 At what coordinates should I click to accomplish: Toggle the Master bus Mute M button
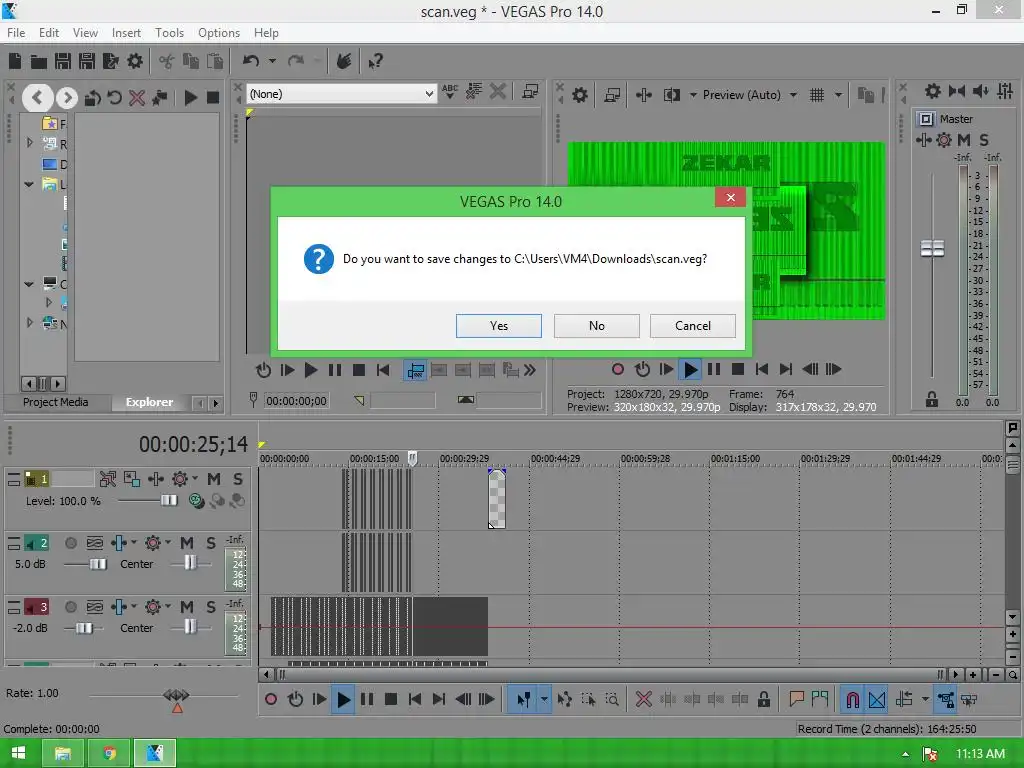tap(964, 140)
